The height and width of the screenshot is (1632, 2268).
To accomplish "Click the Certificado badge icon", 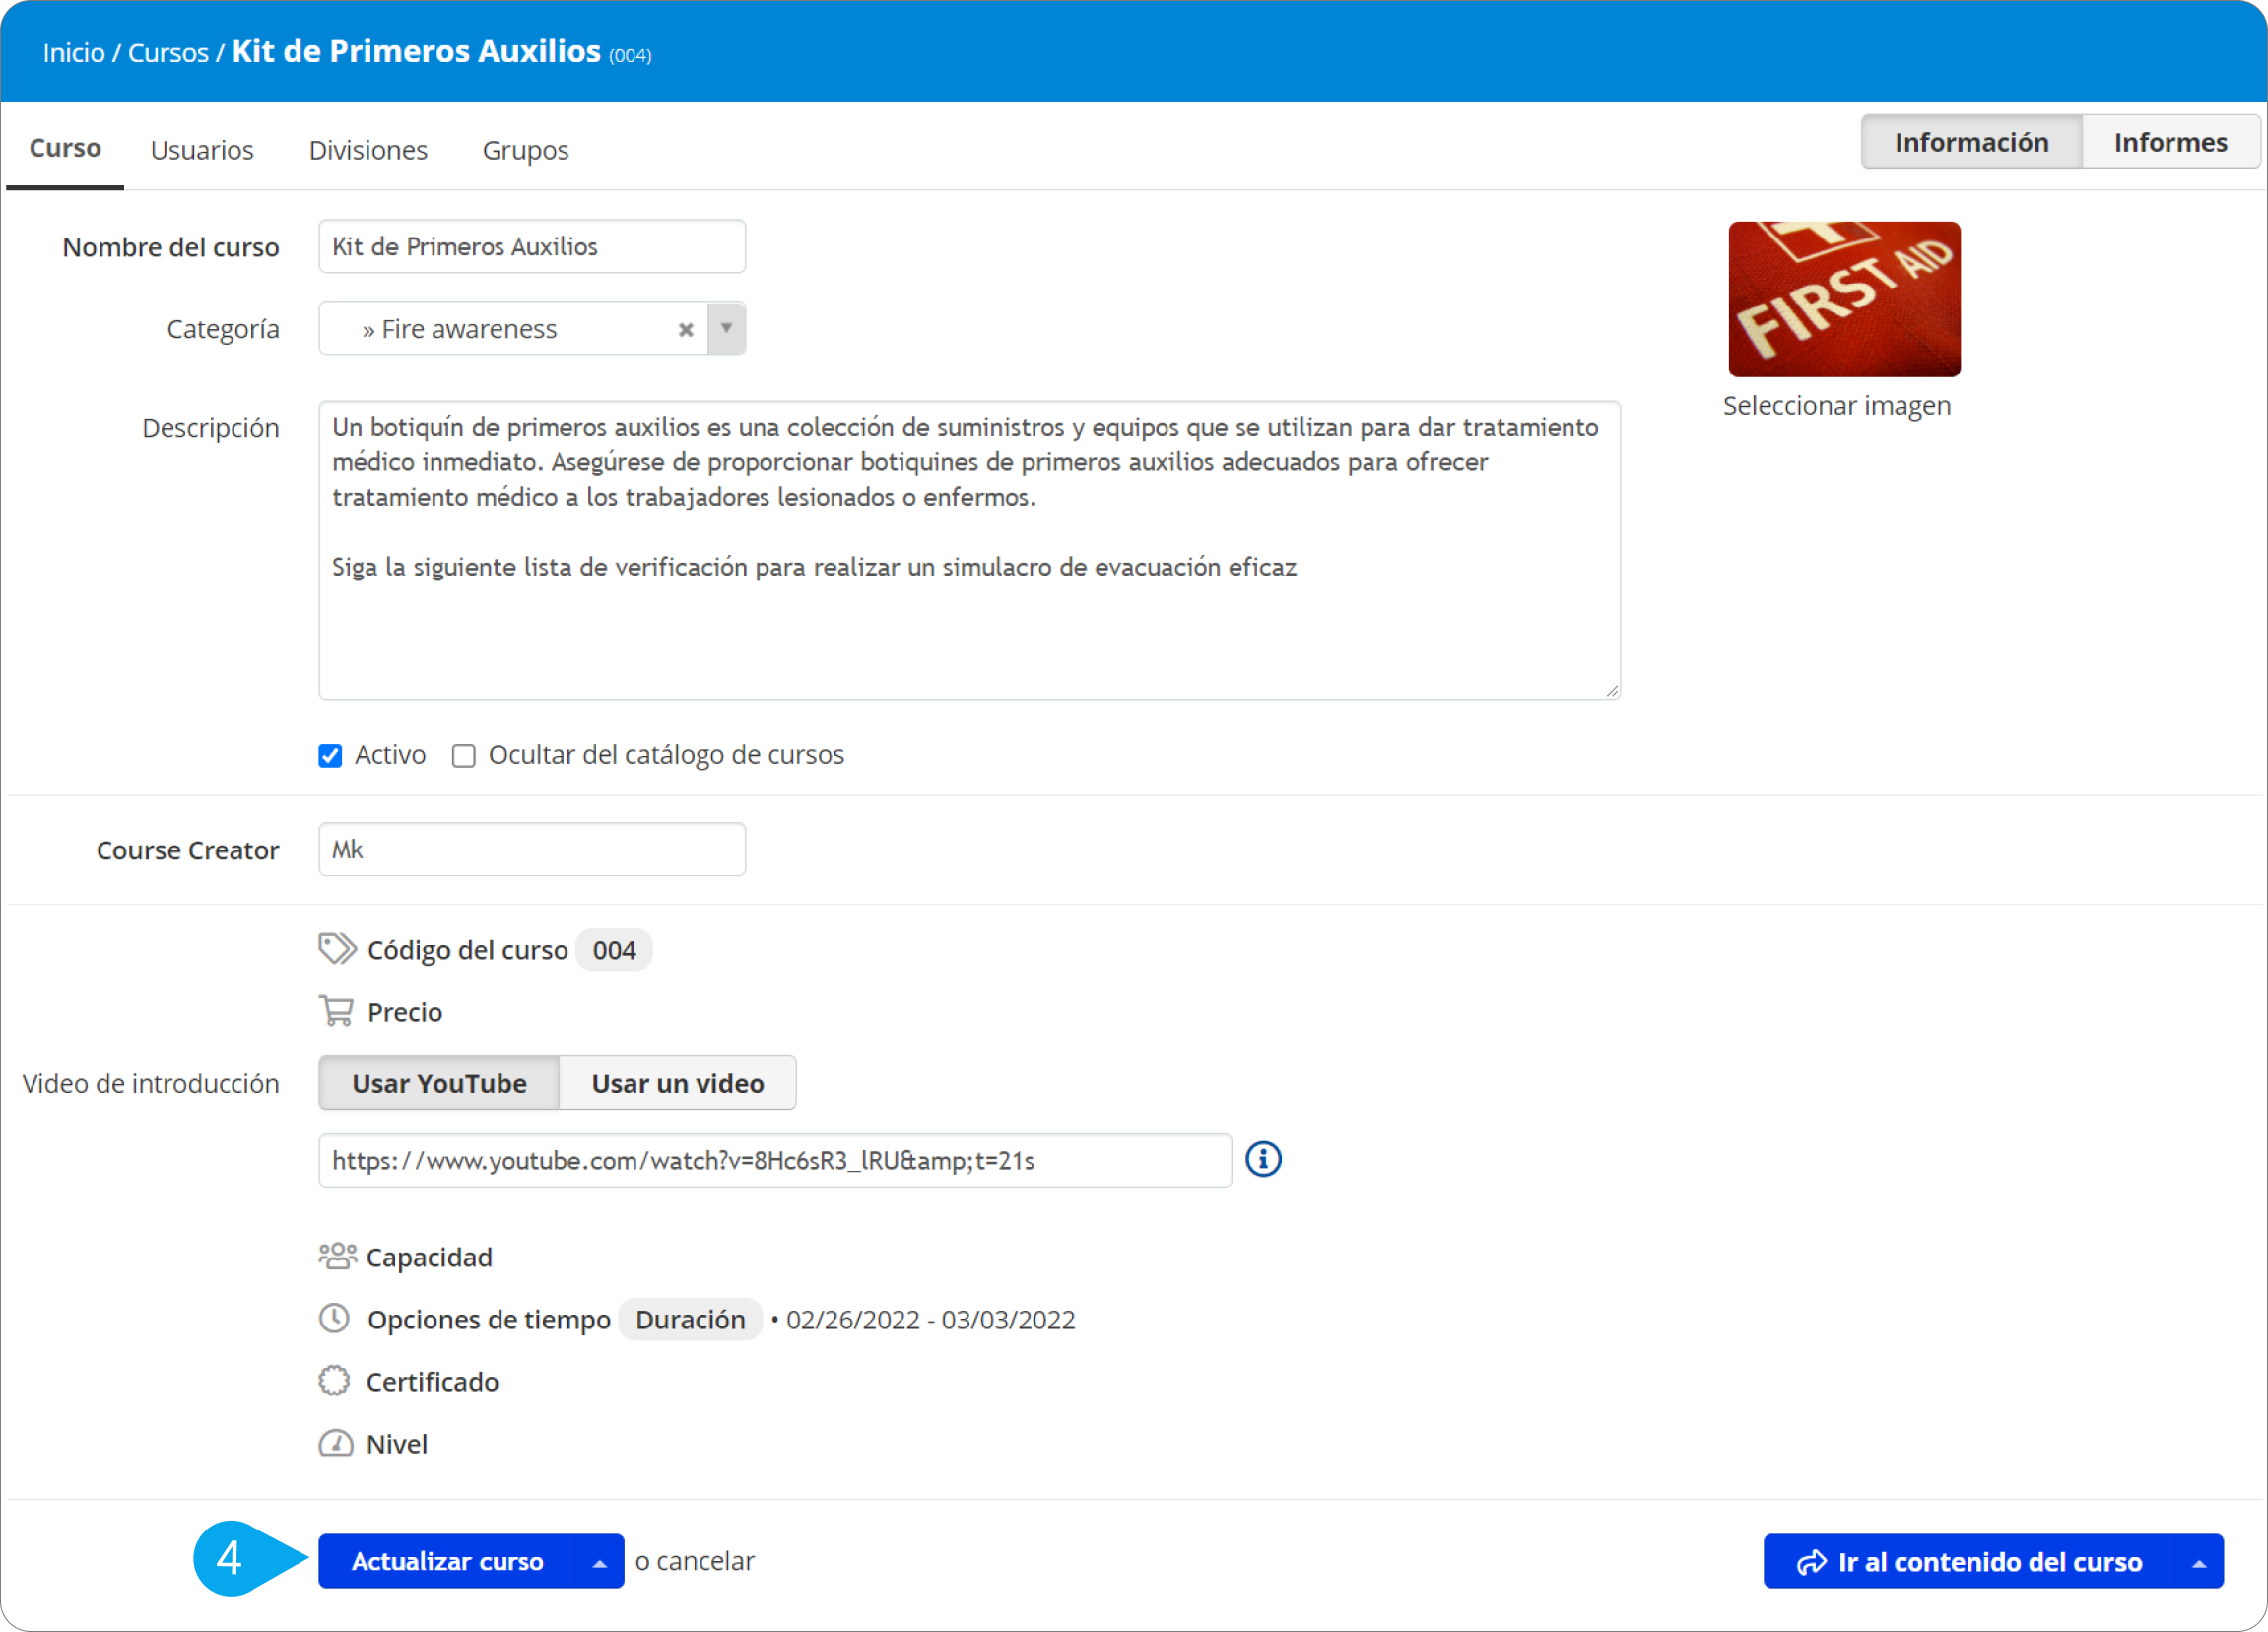I will tap(334, 1381).
